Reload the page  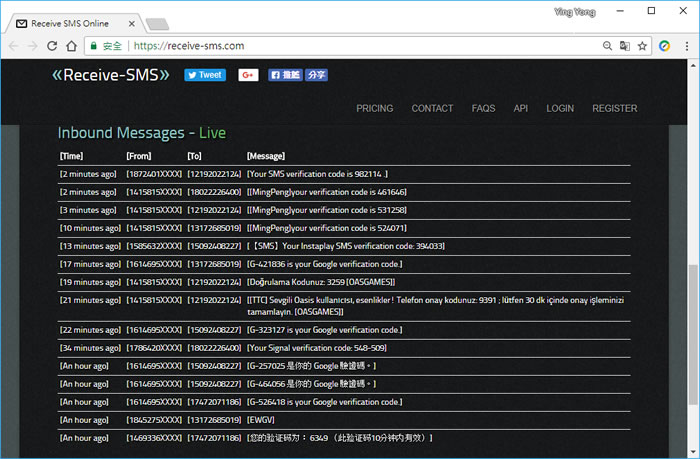tap(52, 46)
